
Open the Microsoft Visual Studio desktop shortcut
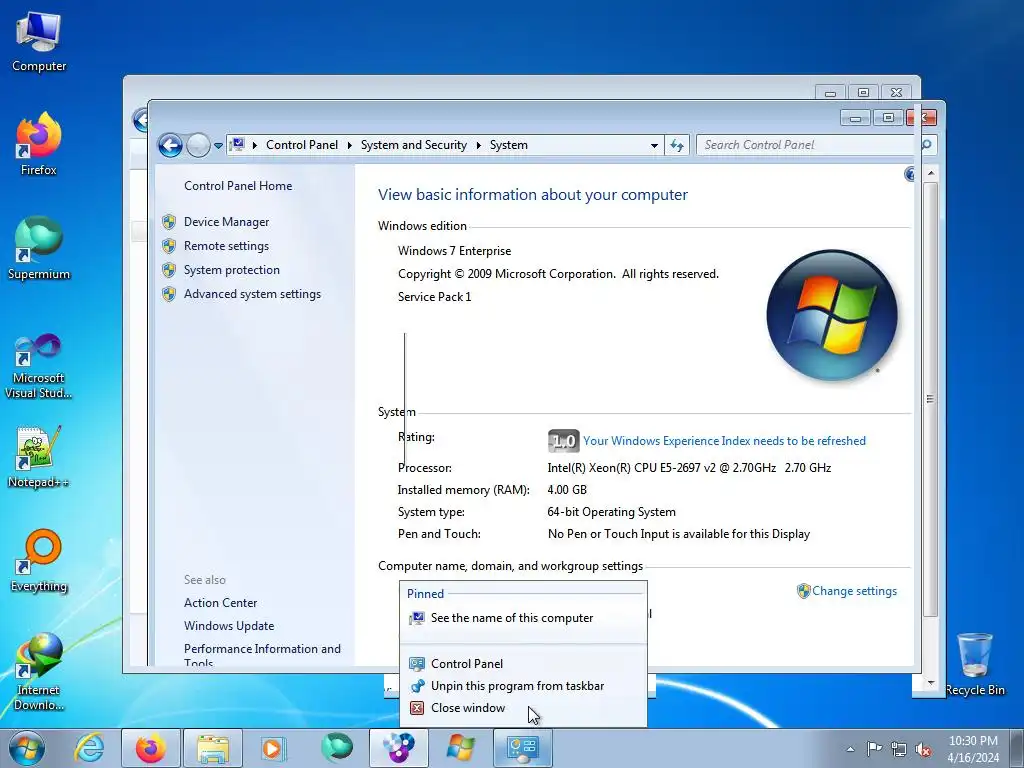pos(39,366)
